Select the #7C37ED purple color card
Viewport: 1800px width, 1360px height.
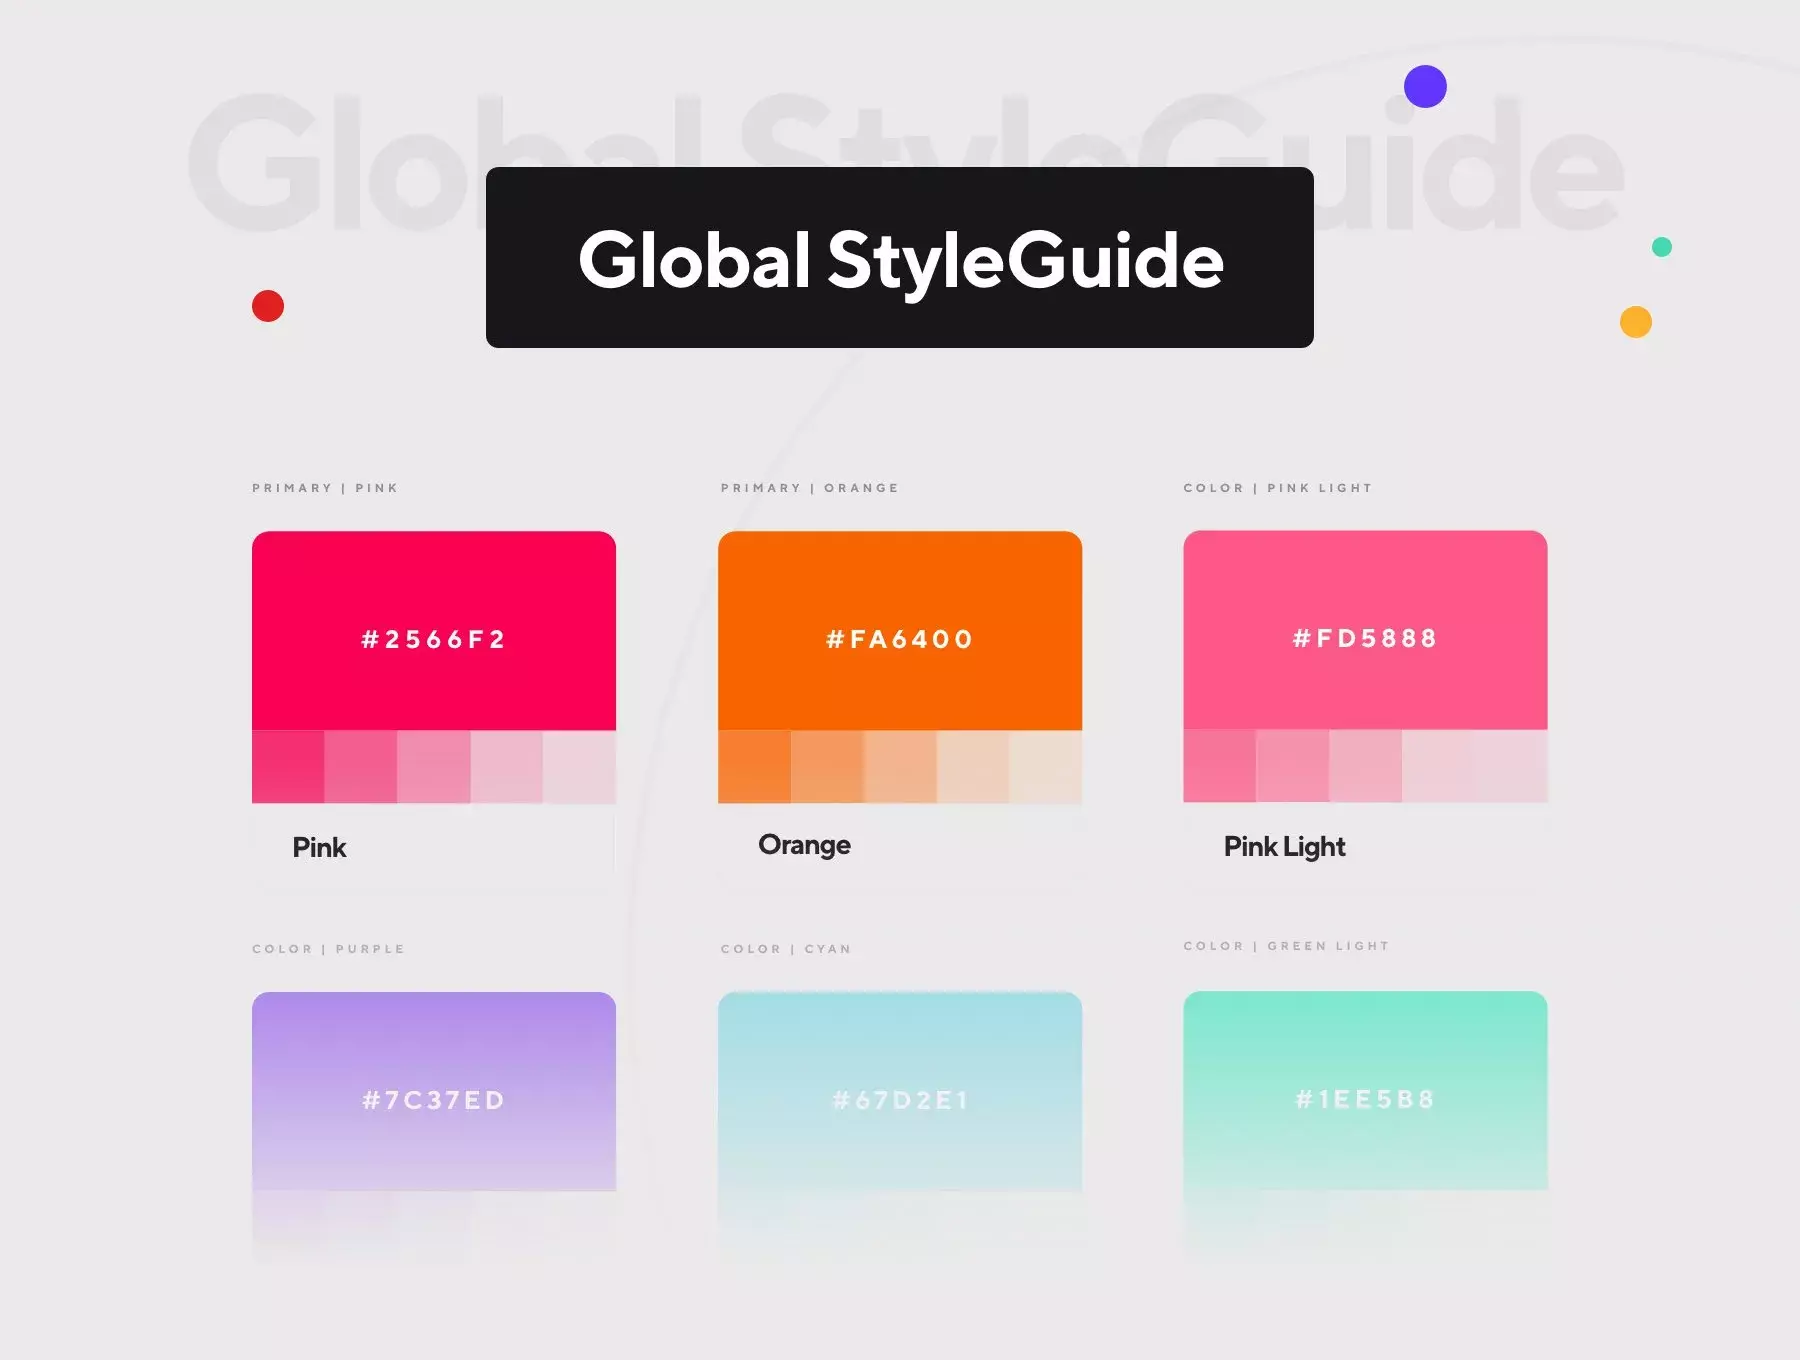[434, 1091]
